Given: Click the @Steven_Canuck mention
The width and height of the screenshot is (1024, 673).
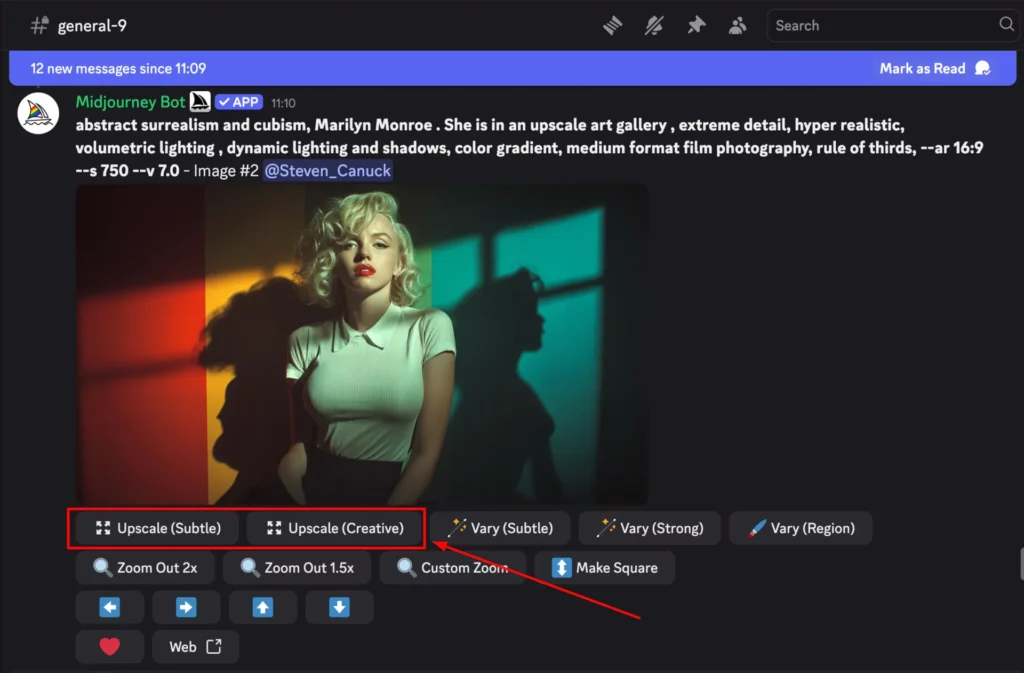Looking at the screenshot, I should [x=328, y=170].
